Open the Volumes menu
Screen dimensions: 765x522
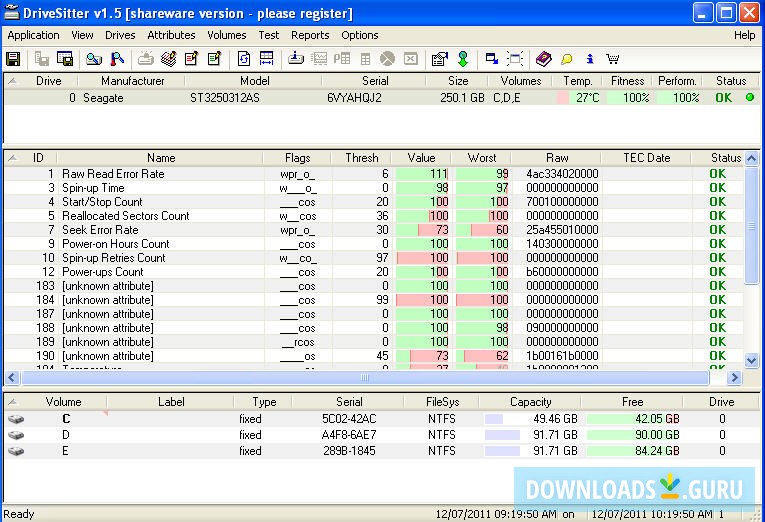(x=226, y=35)
